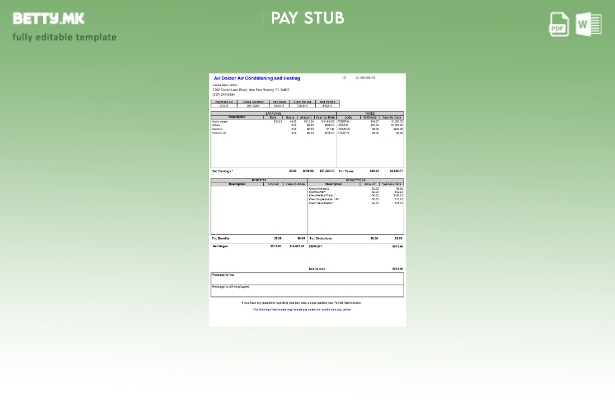Open the pay stub document thumbnail
Screen dimensions: 615x400
(307, 200)
